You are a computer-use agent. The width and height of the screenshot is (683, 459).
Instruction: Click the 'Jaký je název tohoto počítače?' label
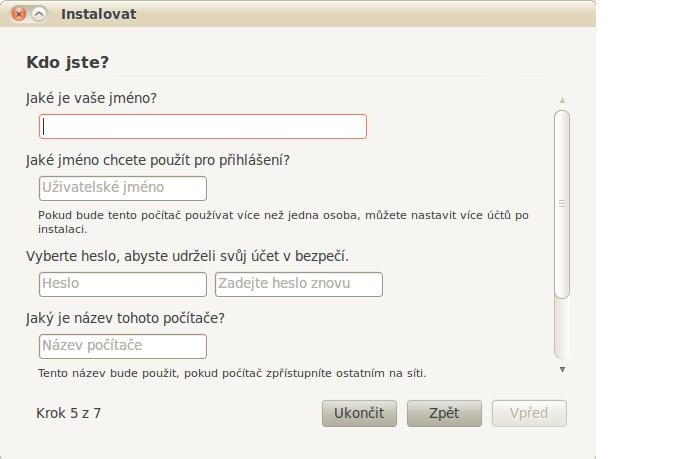coord(125,318)
